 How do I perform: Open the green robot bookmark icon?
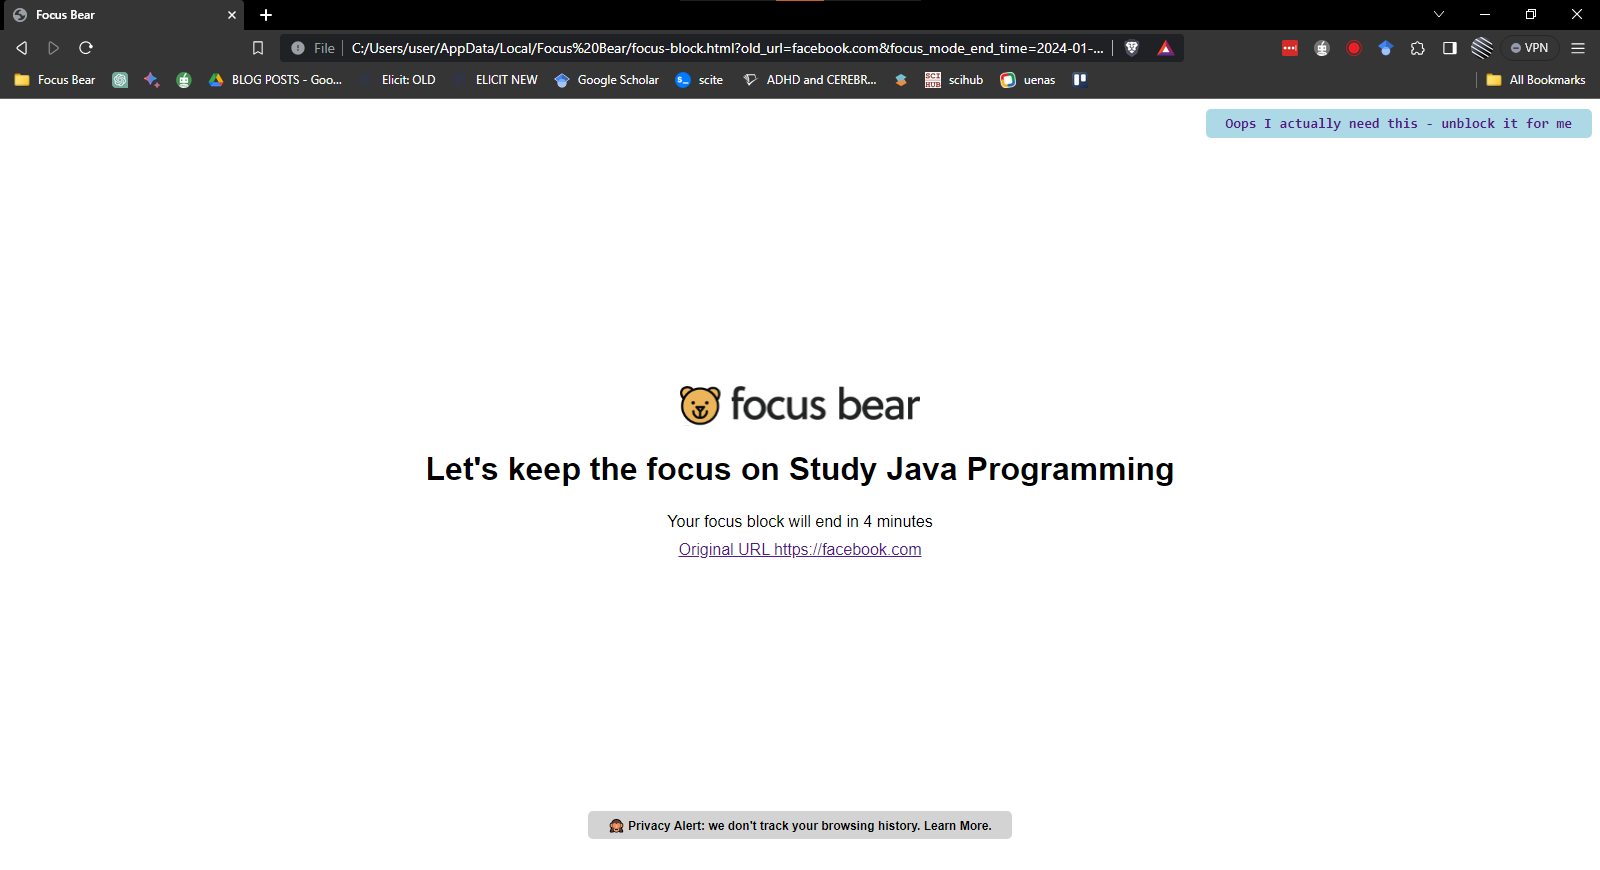pos(184,80)
